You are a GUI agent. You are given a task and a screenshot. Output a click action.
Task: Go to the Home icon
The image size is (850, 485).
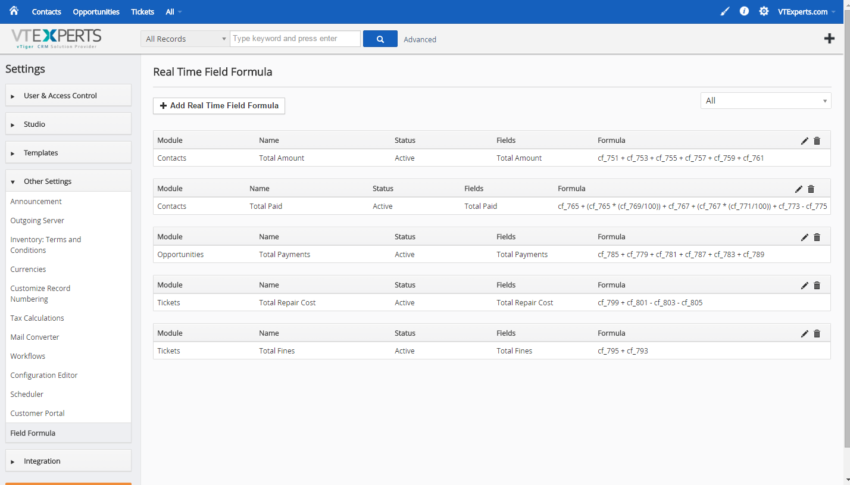click(14, 11)
